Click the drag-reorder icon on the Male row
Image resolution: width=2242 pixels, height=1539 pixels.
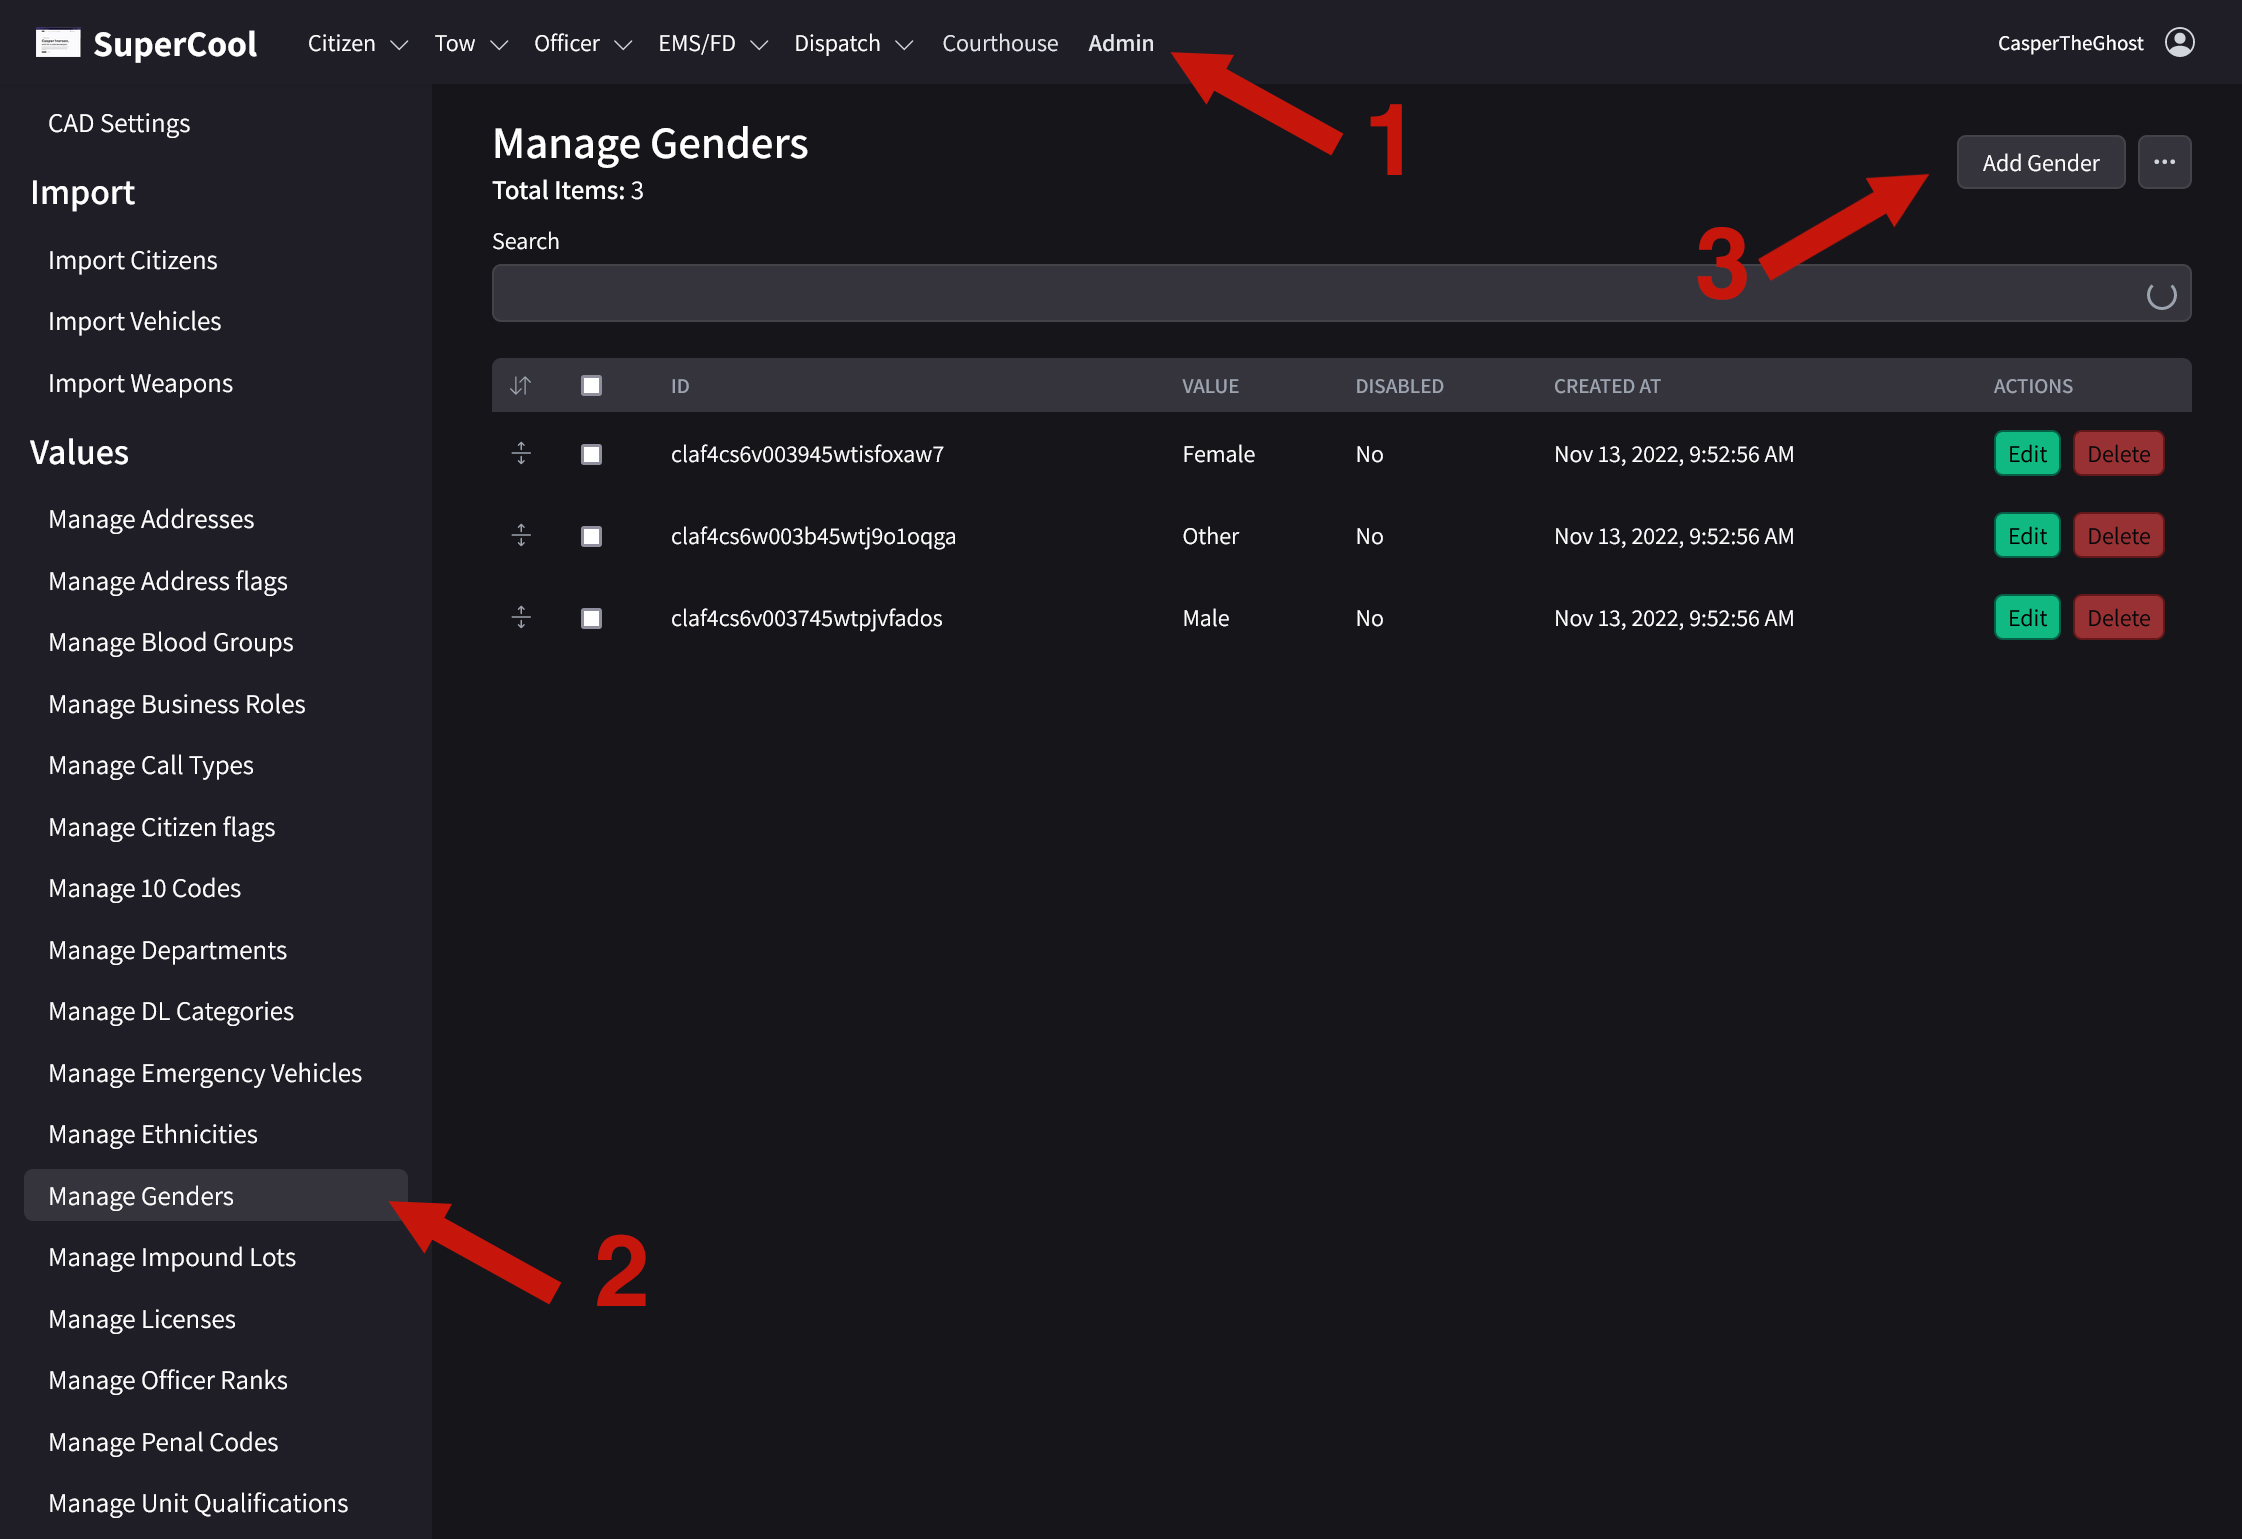pyautogui.click(x=520, y=617)
